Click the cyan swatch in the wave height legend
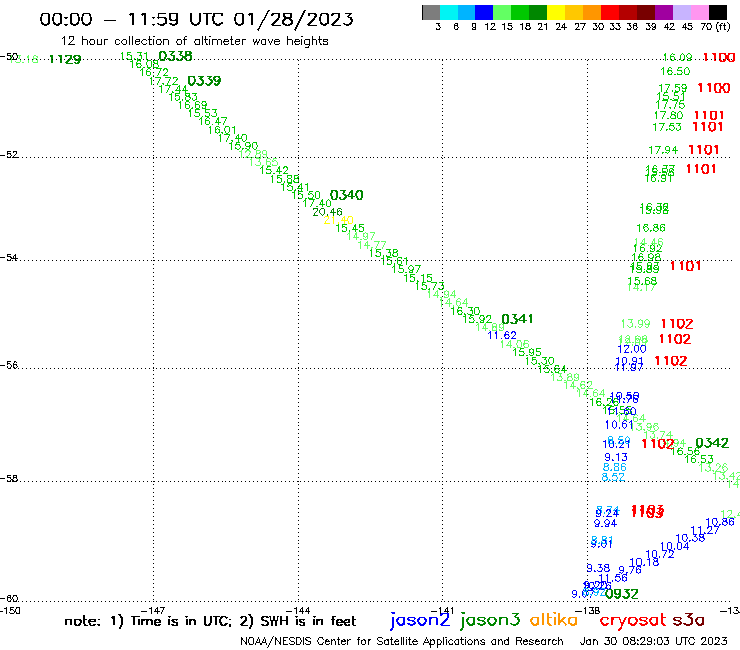Screen dimensions: 740x650 [449, 12]
